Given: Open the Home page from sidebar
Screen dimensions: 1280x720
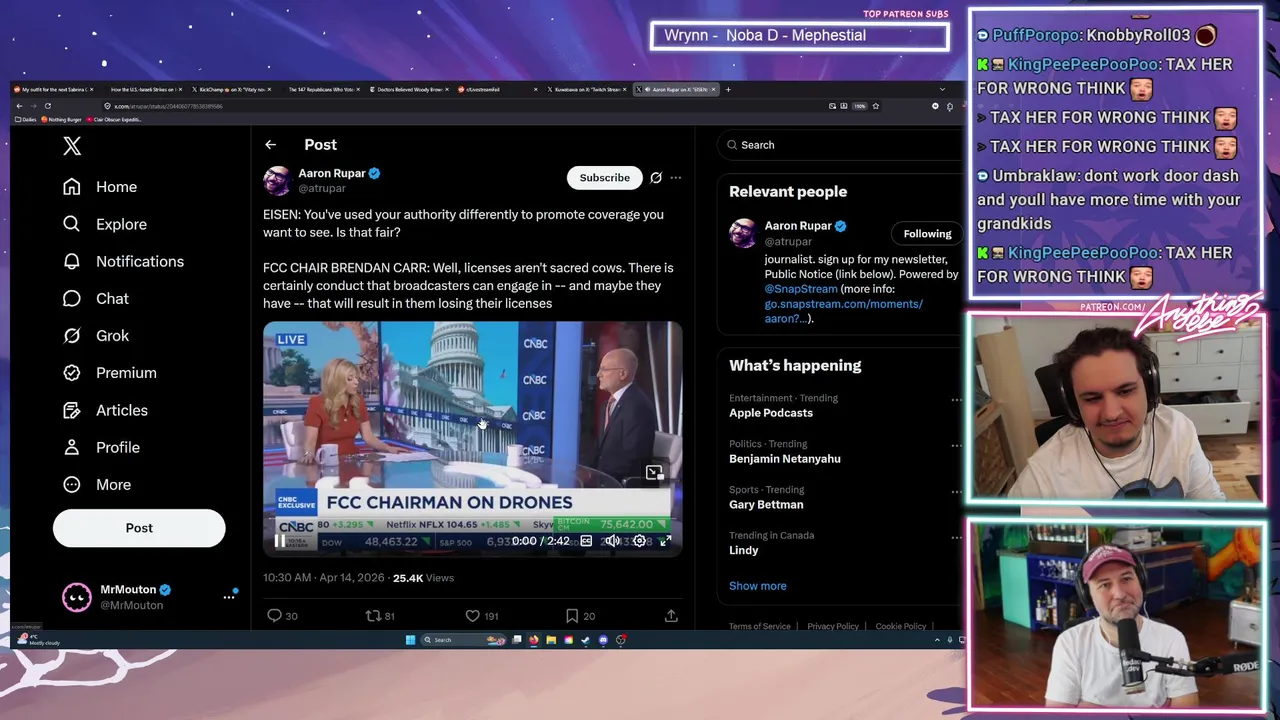Looking at the screenshot, I should (100, 187).
